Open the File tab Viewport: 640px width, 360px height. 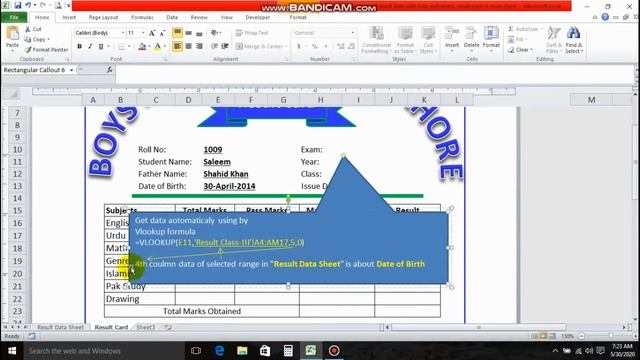click(x=14, y=18)
